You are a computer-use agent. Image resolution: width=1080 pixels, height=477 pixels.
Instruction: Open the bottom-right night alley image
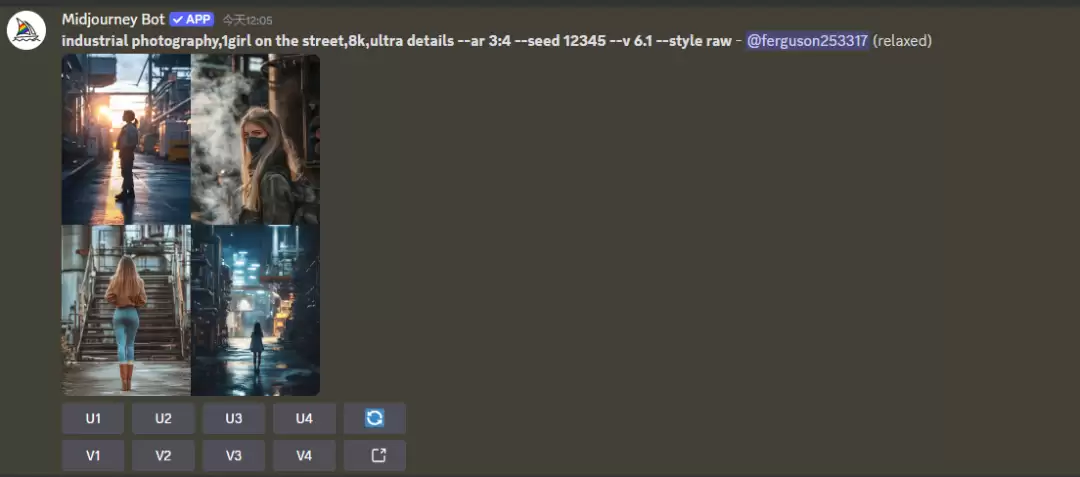255,310
